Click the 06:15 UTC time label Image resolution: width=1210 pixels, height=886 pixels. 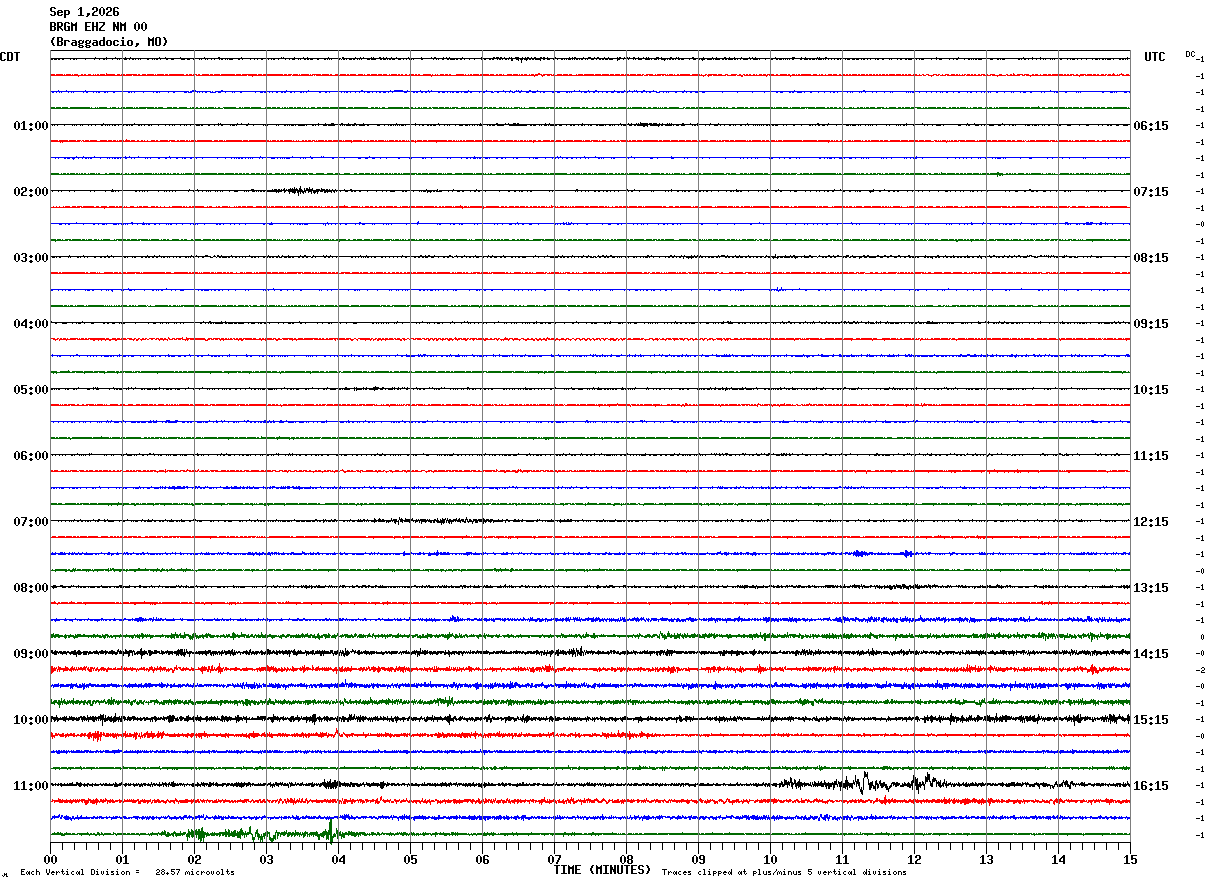[1151, 126]
